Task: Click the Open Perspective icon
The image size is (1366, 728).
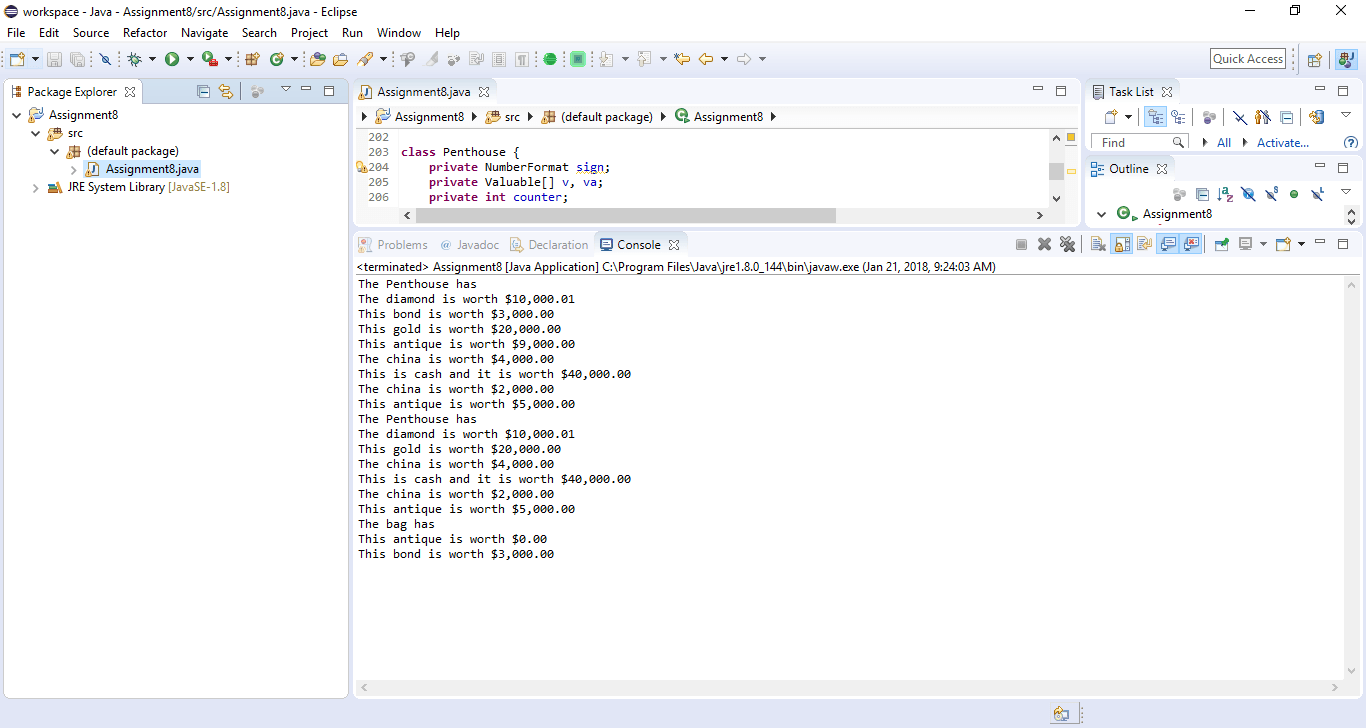Action: point(1315,59)
